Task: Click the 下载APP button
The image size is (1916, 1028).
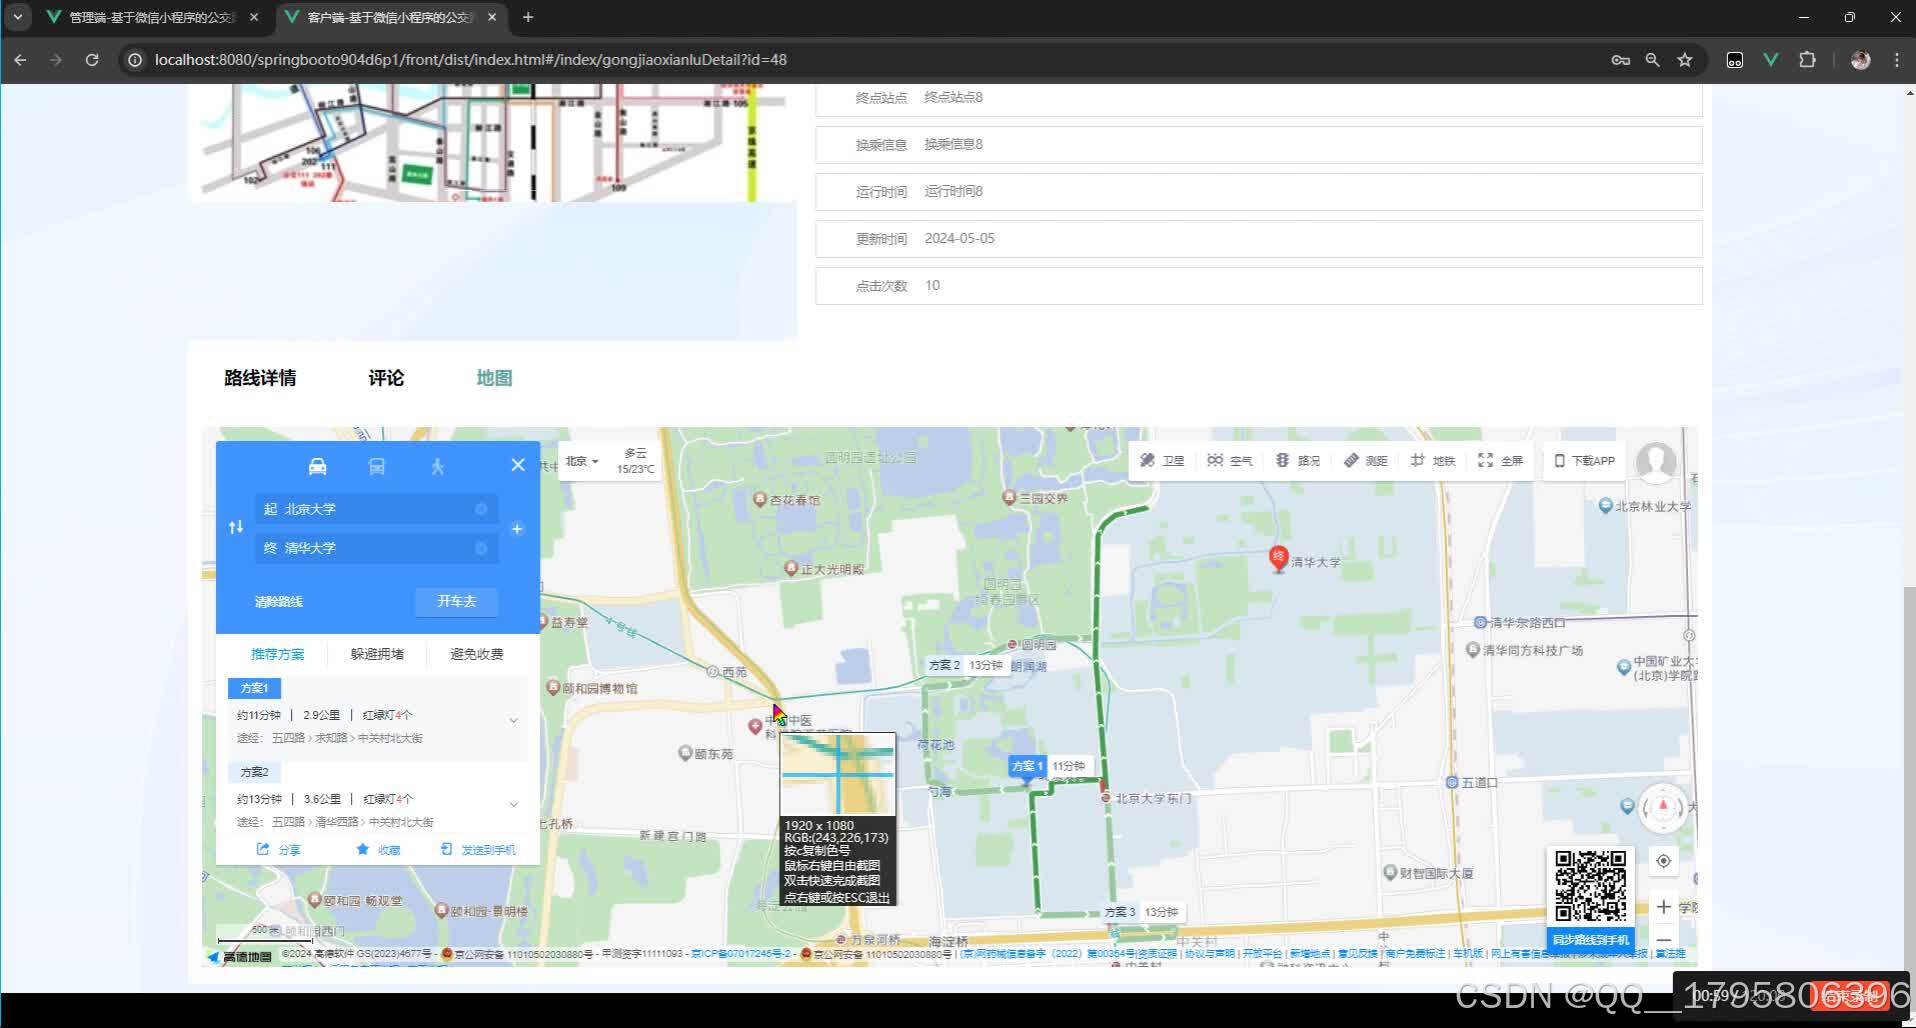Action: [1584, 460]
